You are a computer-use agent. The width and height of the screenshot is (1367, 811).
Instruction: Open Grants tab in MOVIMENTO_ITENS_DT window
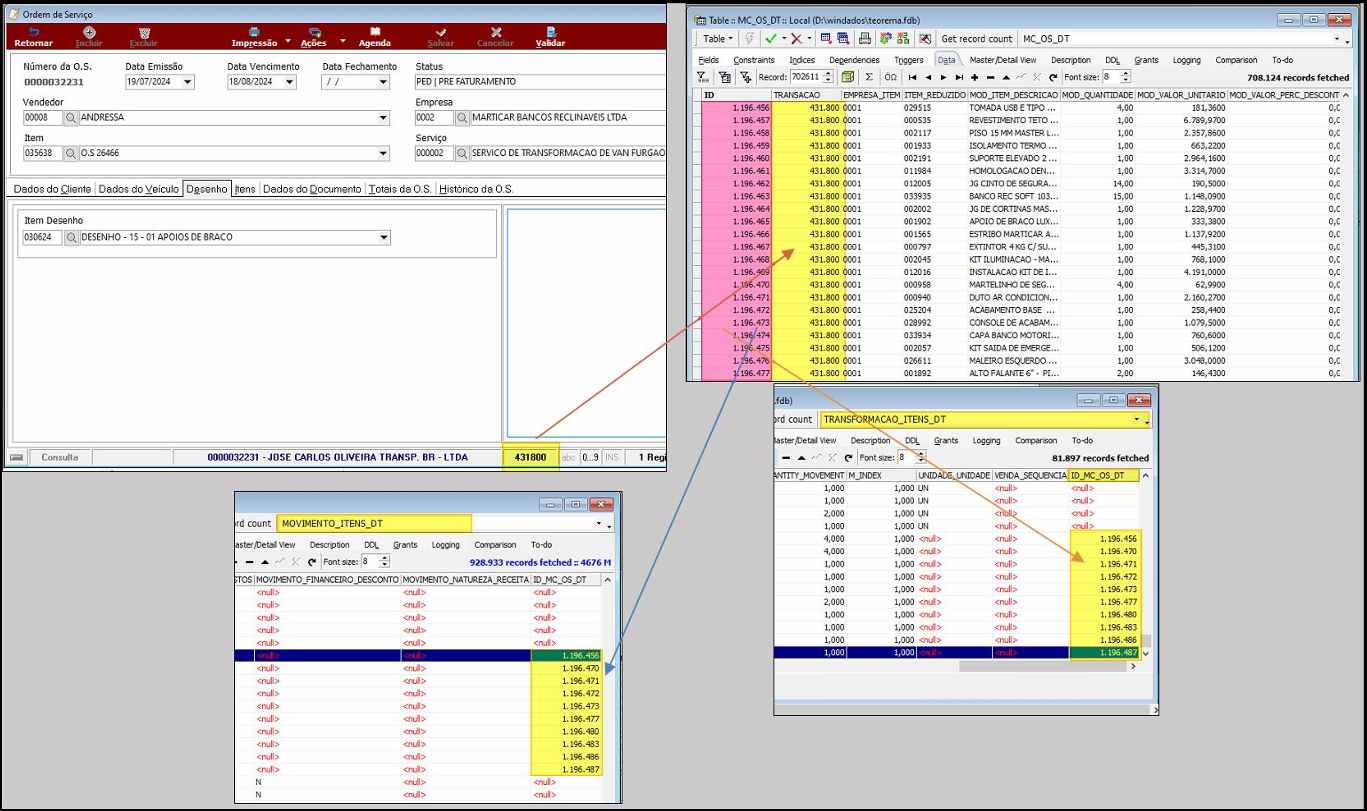click(405, 545)
